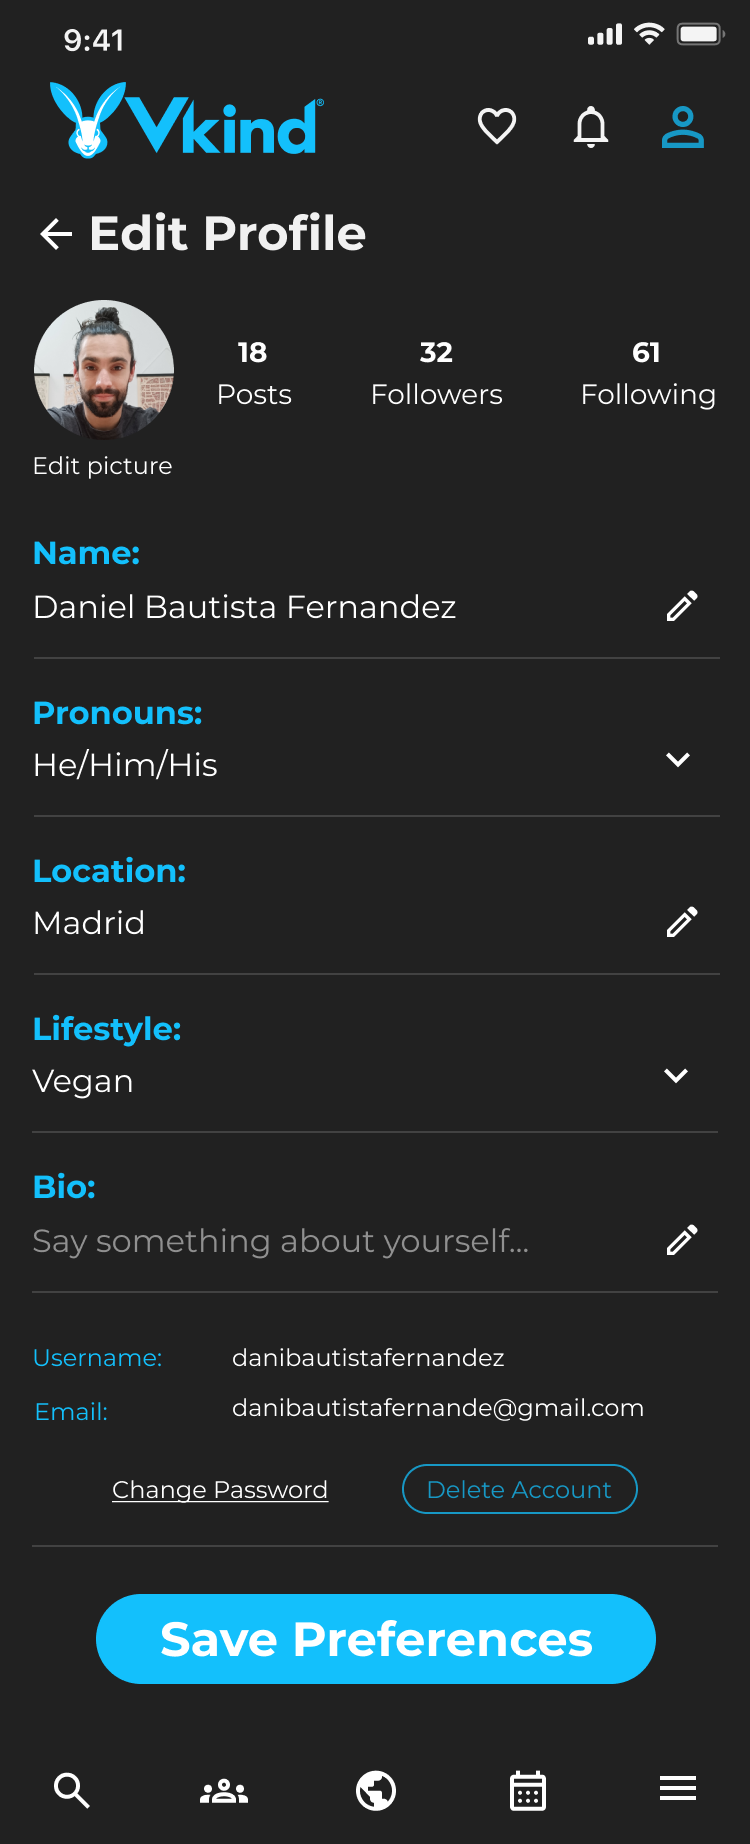The height and width of the screenshot is (1844, 750).
Task: Open the search tab in bottom bar
Action: pyautogui.click(x=72, y=1790)
